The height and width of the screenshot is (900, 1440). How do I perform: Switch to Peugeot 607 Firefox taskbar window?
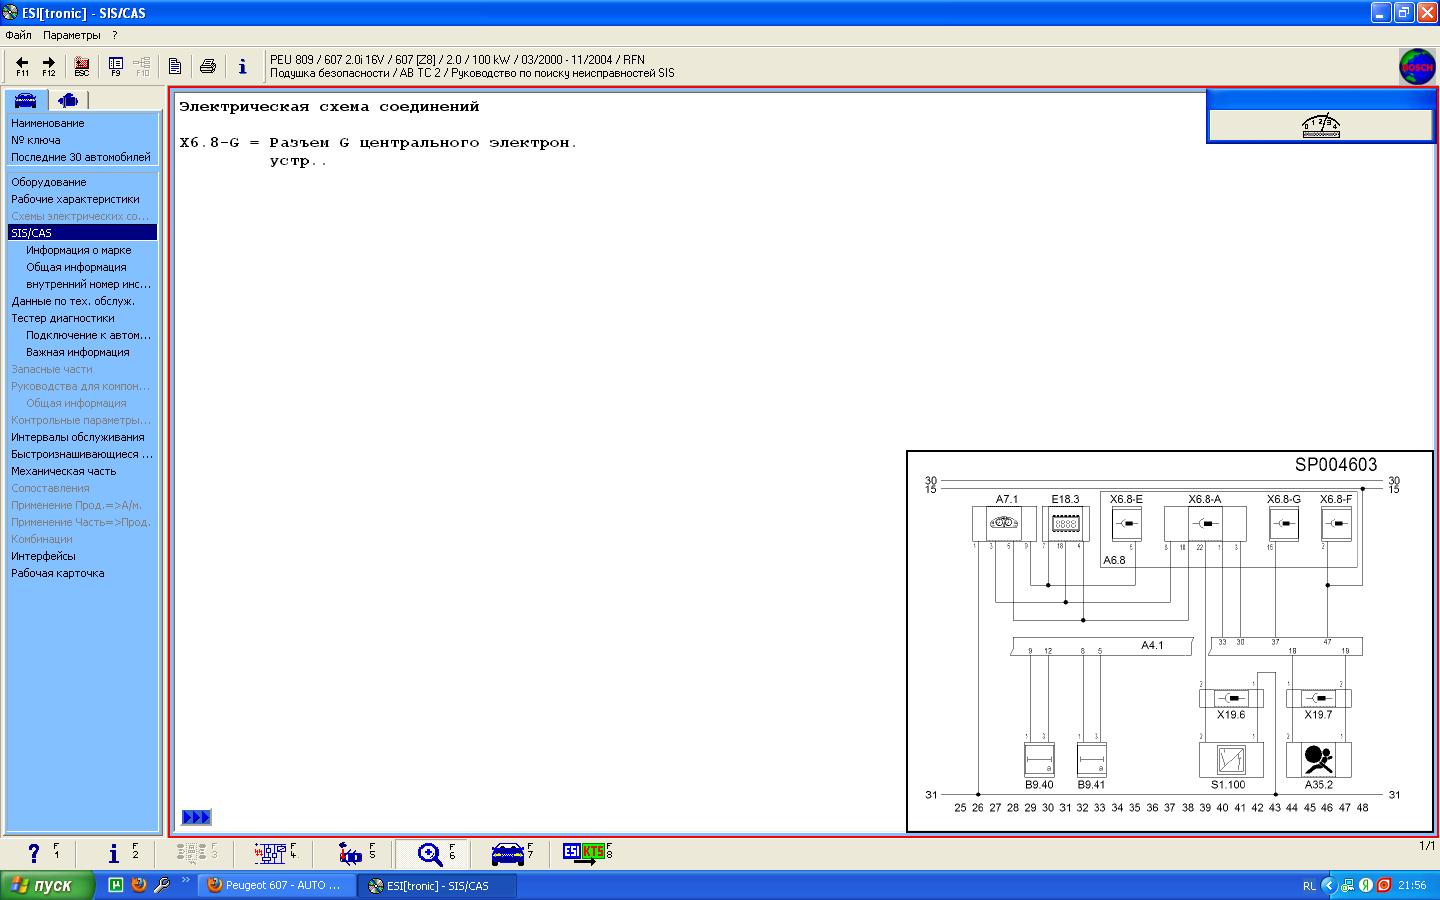click(277, 885)
